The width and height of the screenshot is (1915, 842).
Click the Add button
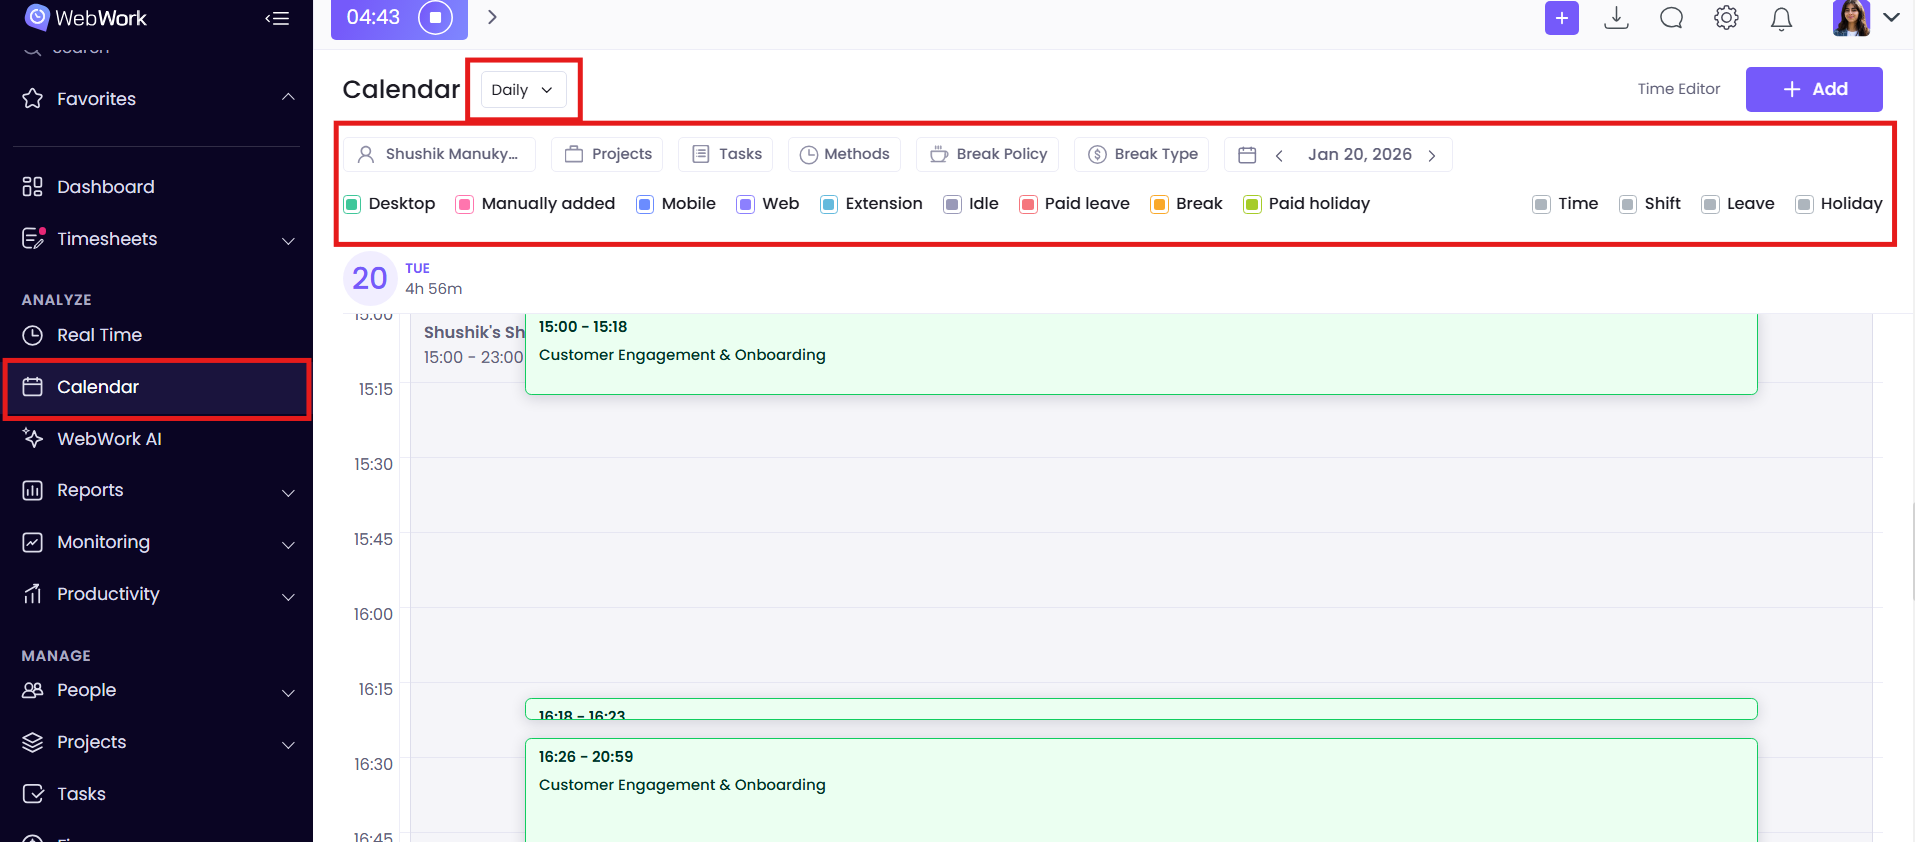pyautogui.click(x=1813, y=89)
